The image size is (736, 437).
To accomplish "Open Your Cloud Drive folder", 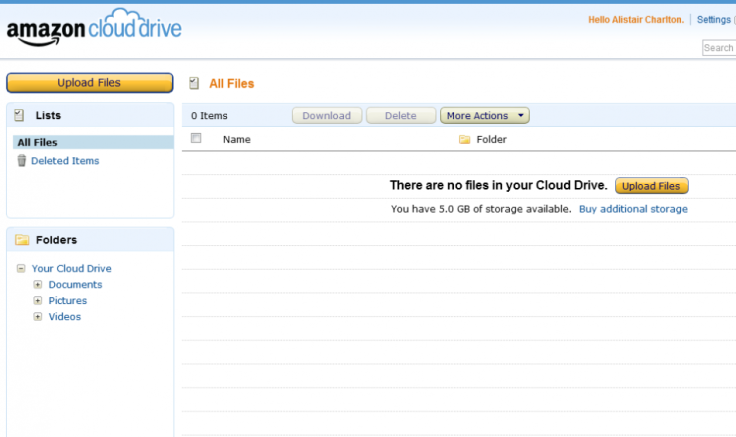I will pyautogui.click(x=71, y=268).
